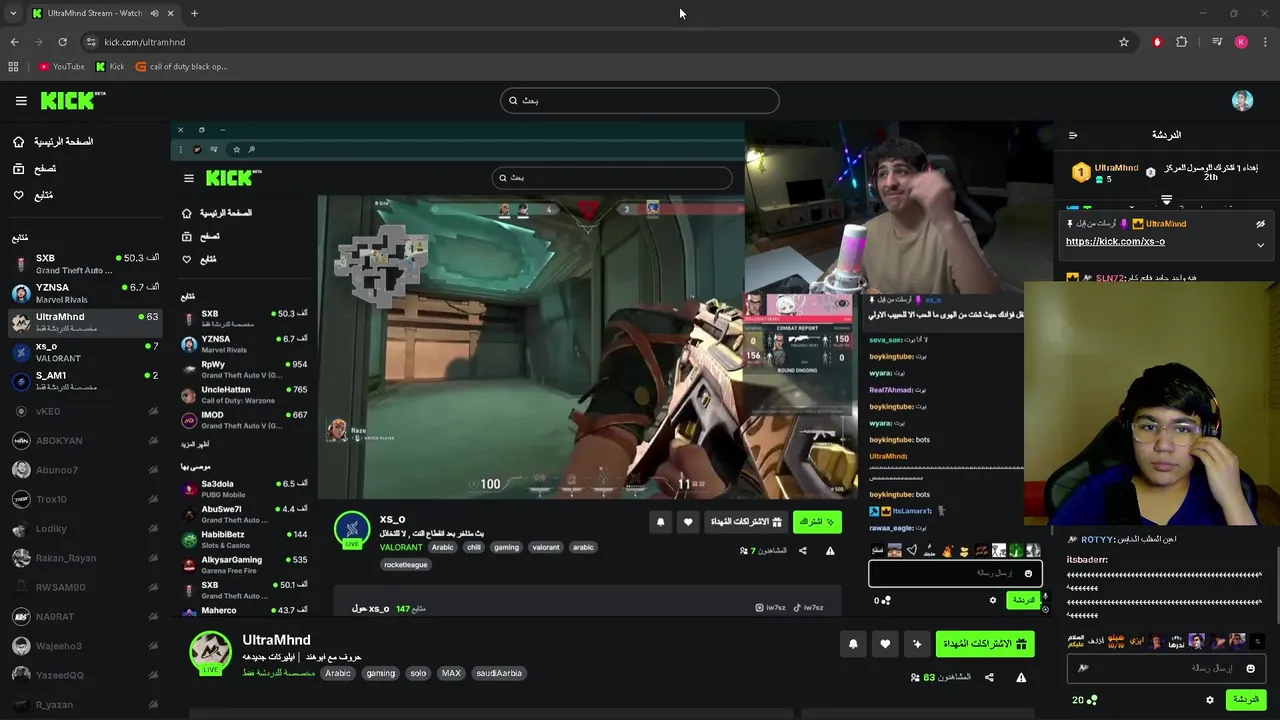
Task: Click the sparkle icon next to gift button
Action: [917, 645]
